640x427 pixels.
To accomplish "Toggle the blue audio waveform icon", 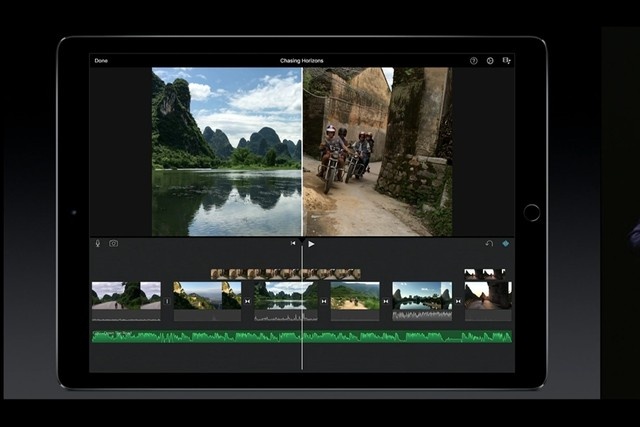I will (506, 244).
